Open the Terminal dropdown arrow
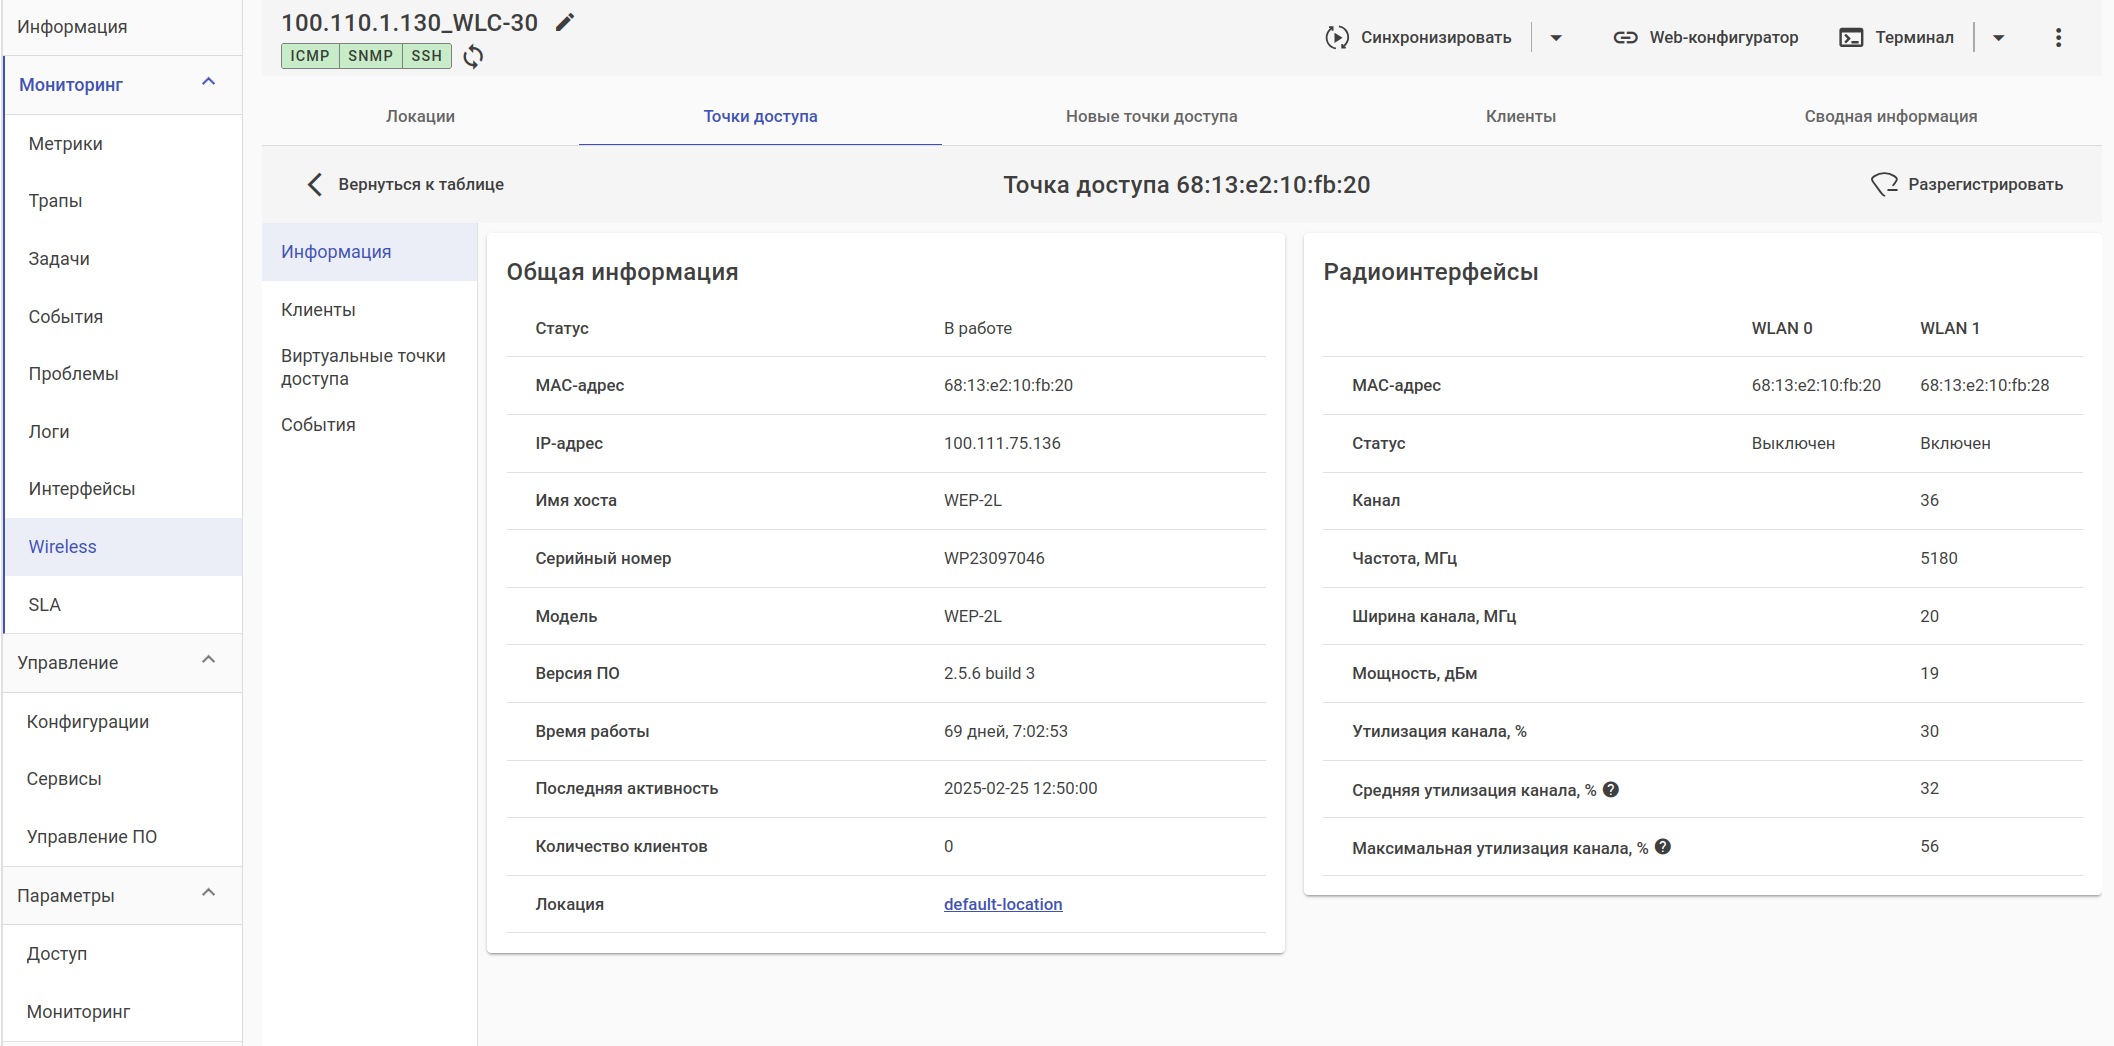 pyautogui.click(x=1998, y=38)
